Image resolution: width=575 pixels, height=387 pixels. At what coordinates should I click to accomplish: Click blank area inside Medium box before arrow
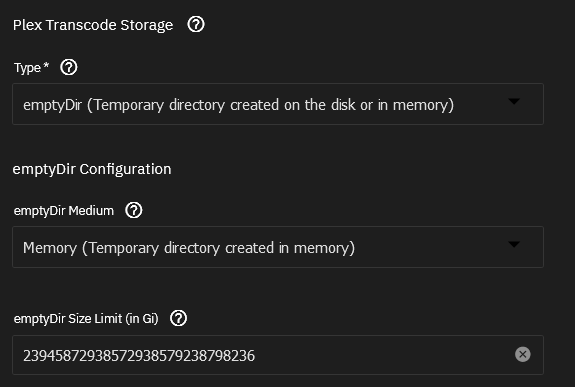[x=429, y=248]
